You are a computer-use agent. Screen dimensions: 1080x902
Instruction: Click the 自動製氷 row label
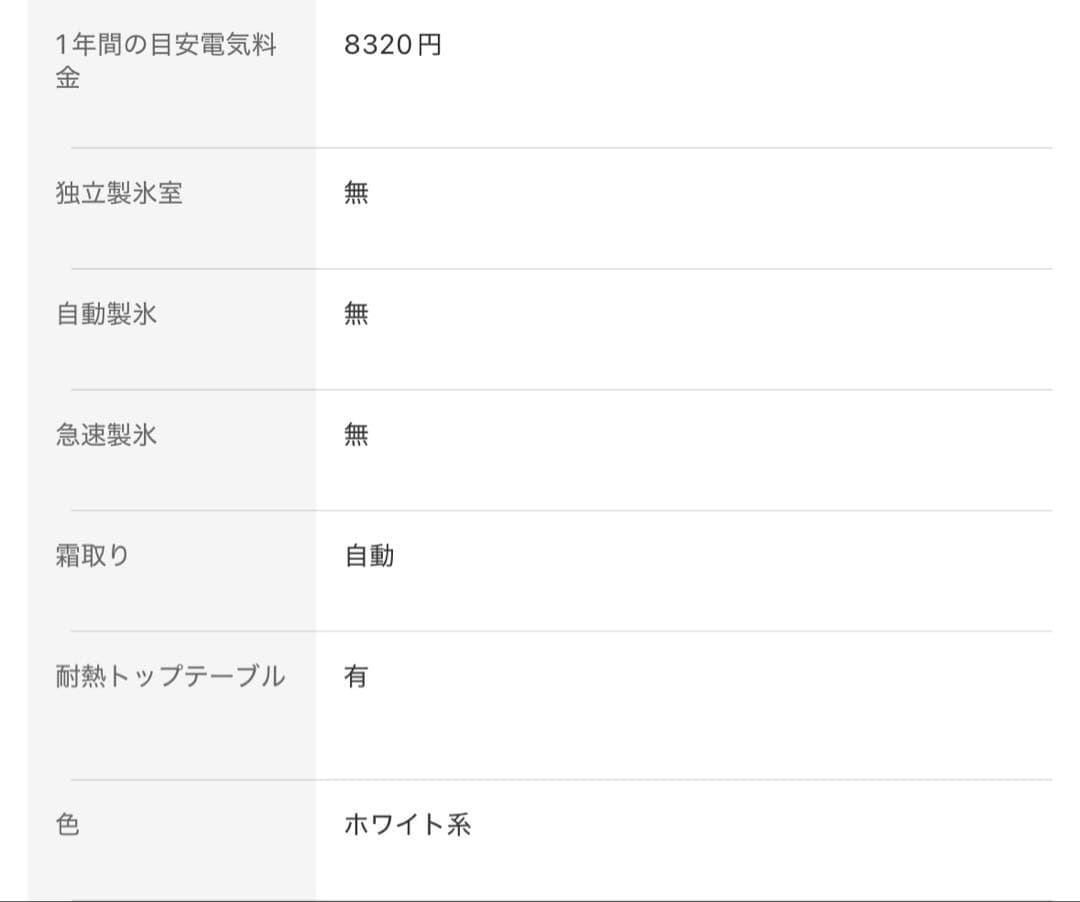(x=106, y=314)
